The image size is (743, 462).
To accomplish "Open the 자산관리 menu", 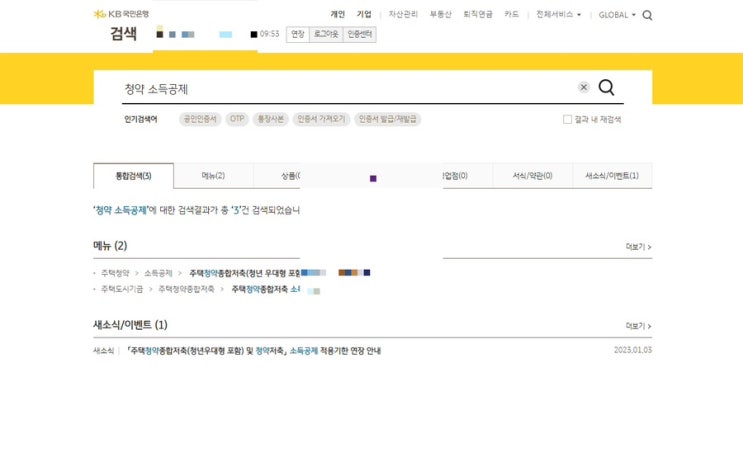I will point(403,14).
